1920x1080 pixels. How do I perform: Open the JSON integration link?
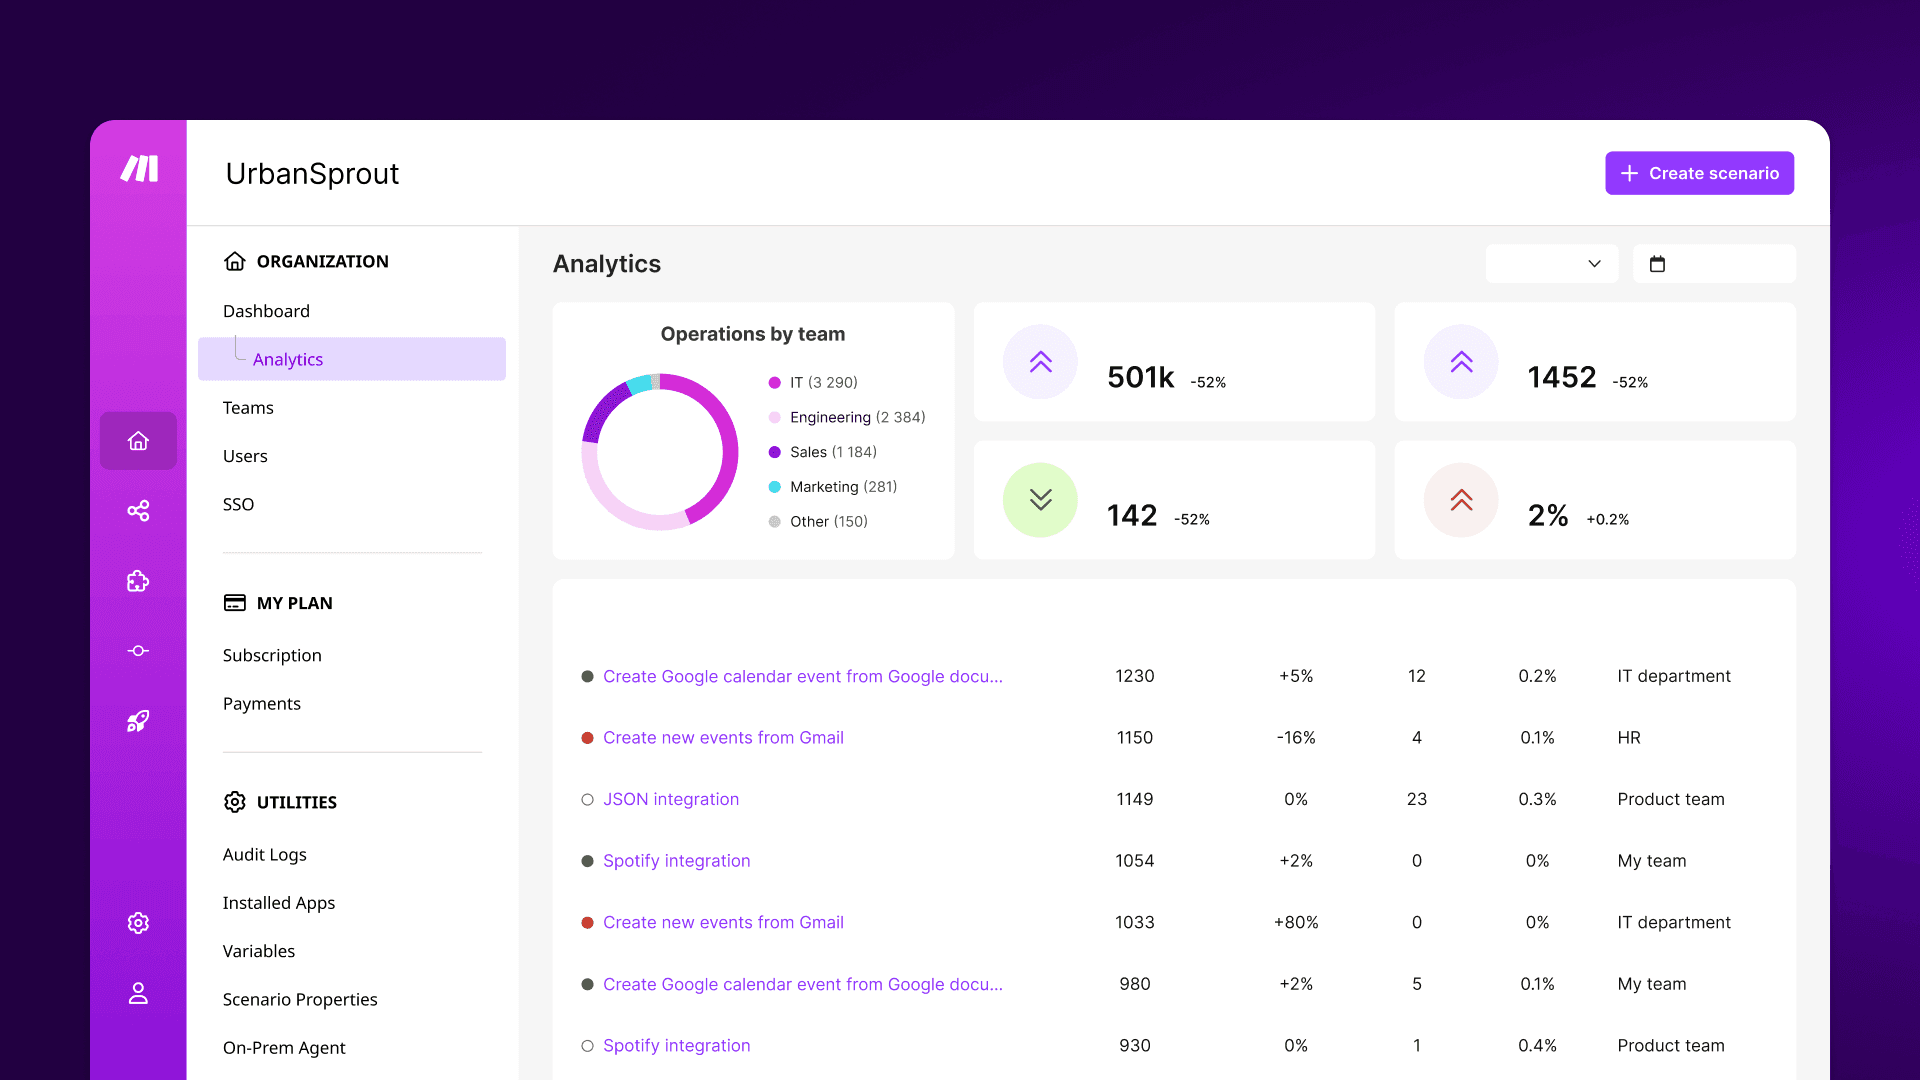(670, 799)
